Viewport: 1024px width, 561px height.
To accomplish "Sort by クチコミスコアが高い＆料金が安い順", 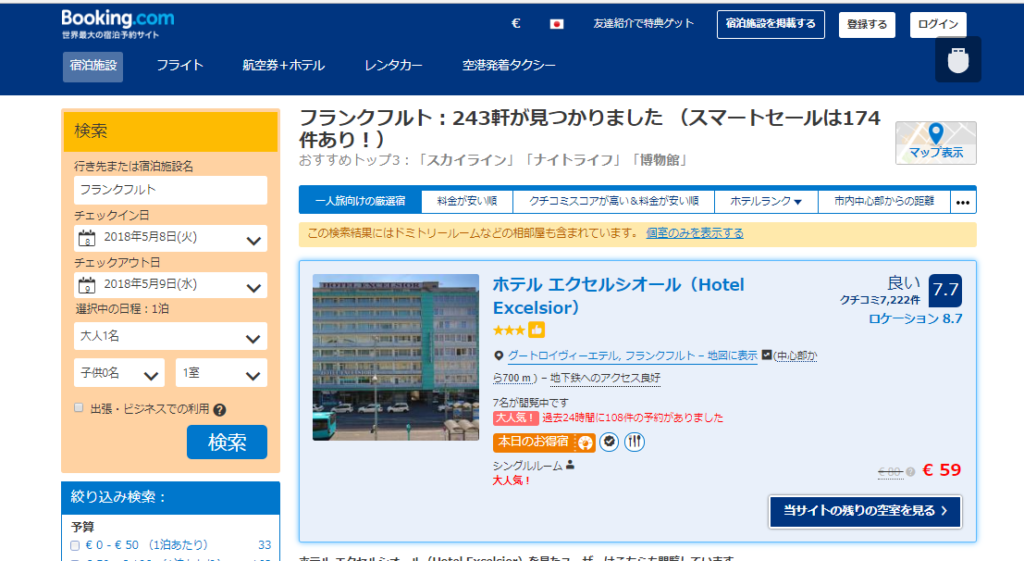I will point(614,201).
